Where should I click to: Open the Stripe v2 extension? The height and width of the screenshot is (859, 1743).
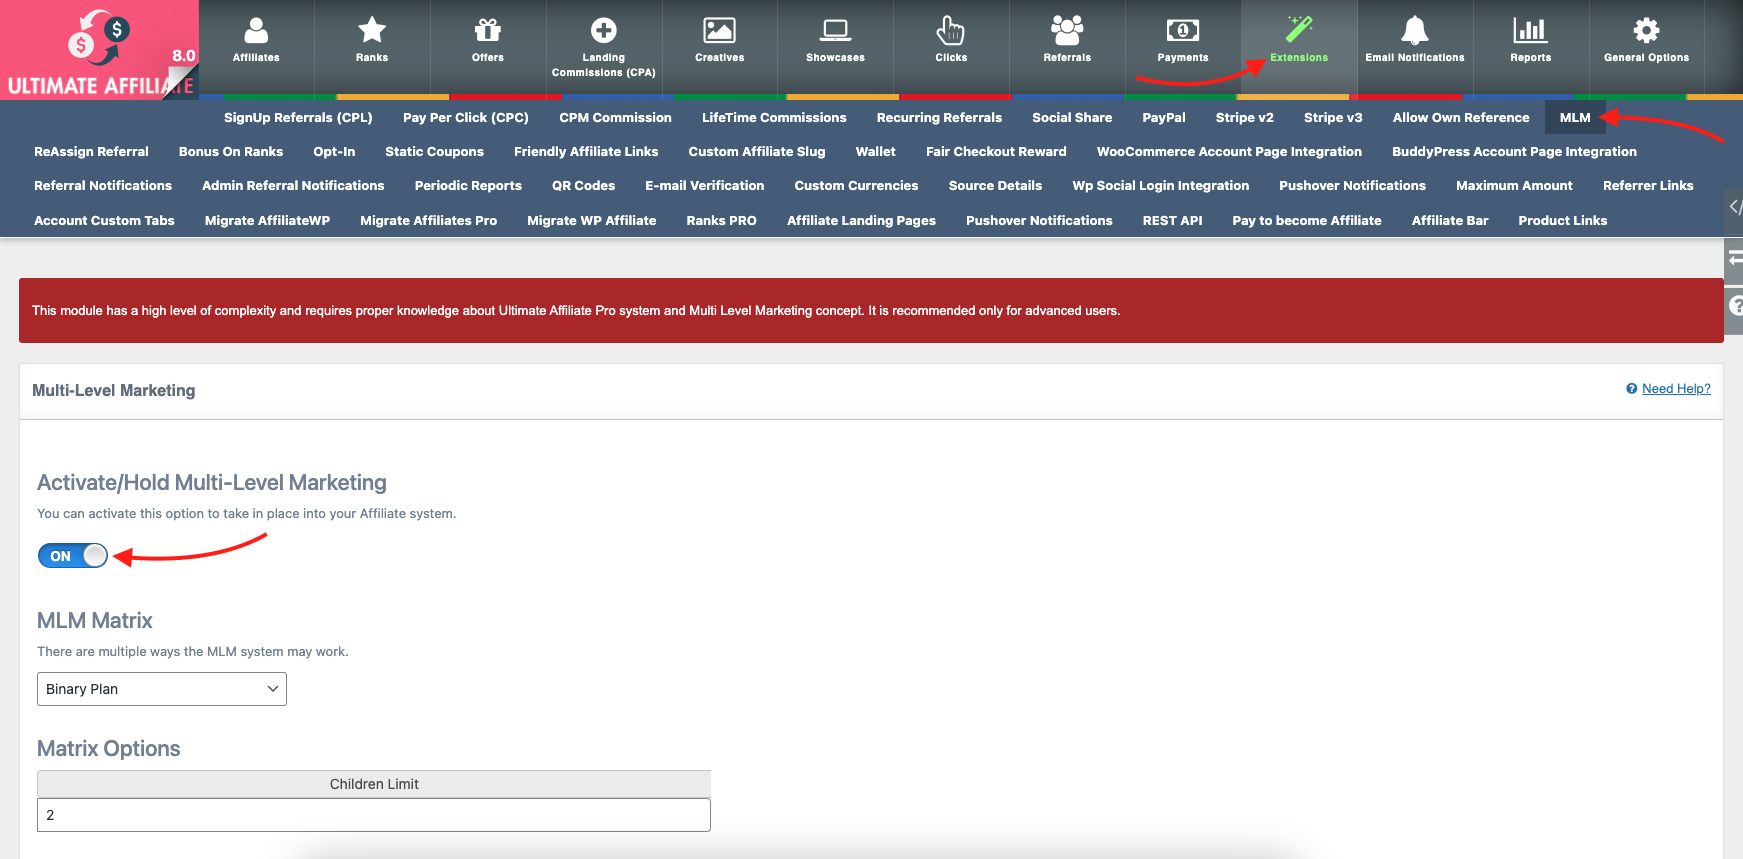click(x=1245, y=118)
